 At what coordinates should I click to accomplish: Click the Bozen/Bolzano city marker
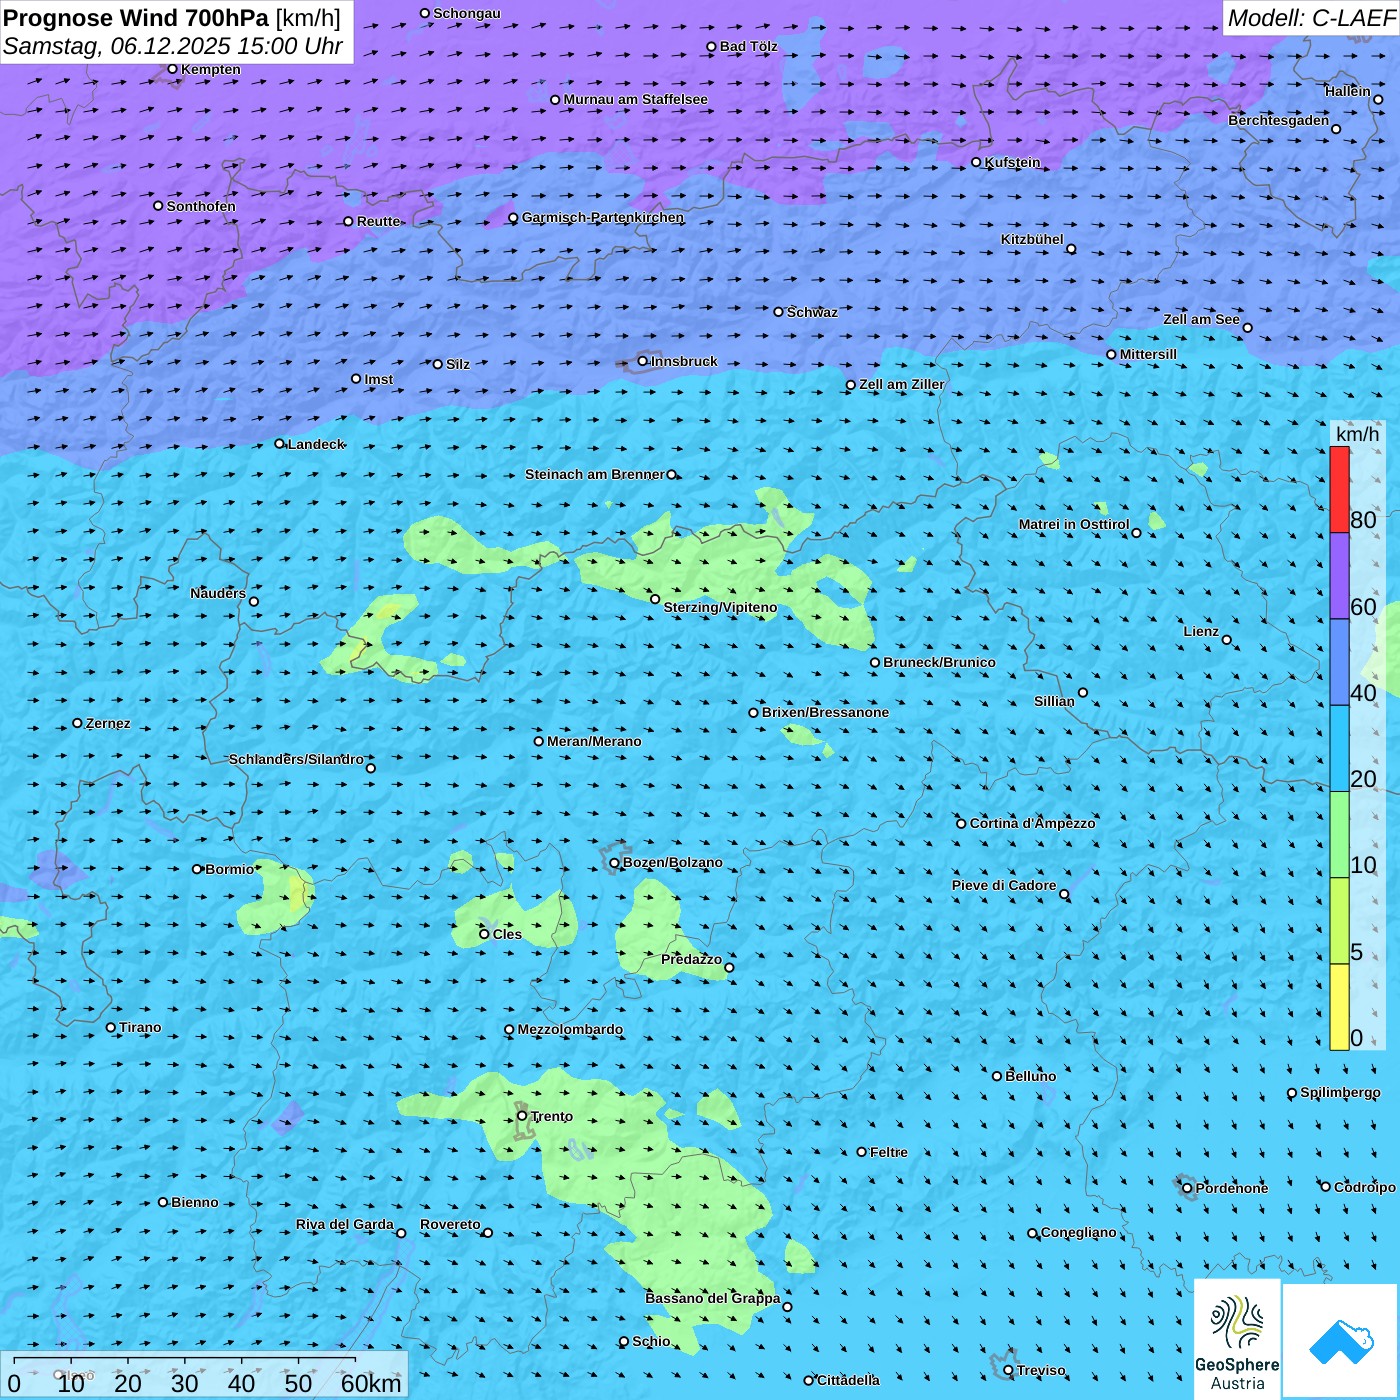pyautogui.click(x=614, y=863)
